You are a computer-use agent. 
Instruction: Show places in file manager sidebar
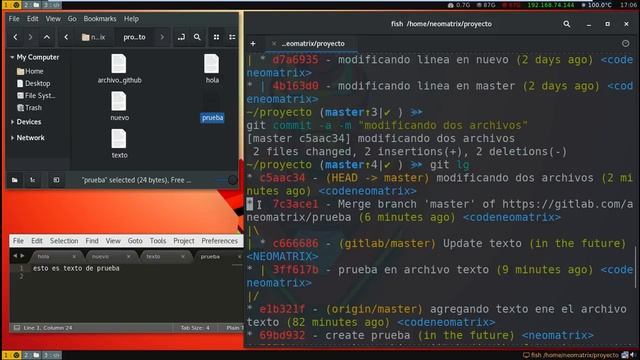point(15,180)
